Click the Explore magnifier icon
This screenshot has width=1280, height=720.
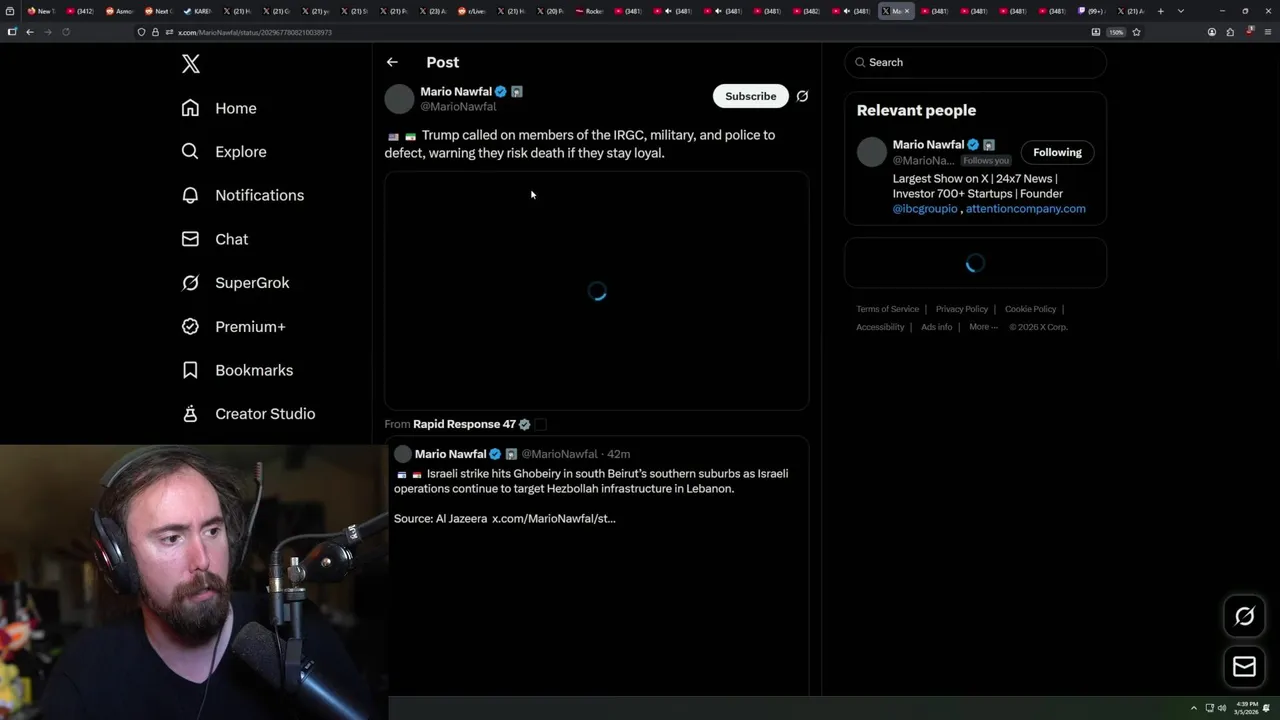point(190,152)
